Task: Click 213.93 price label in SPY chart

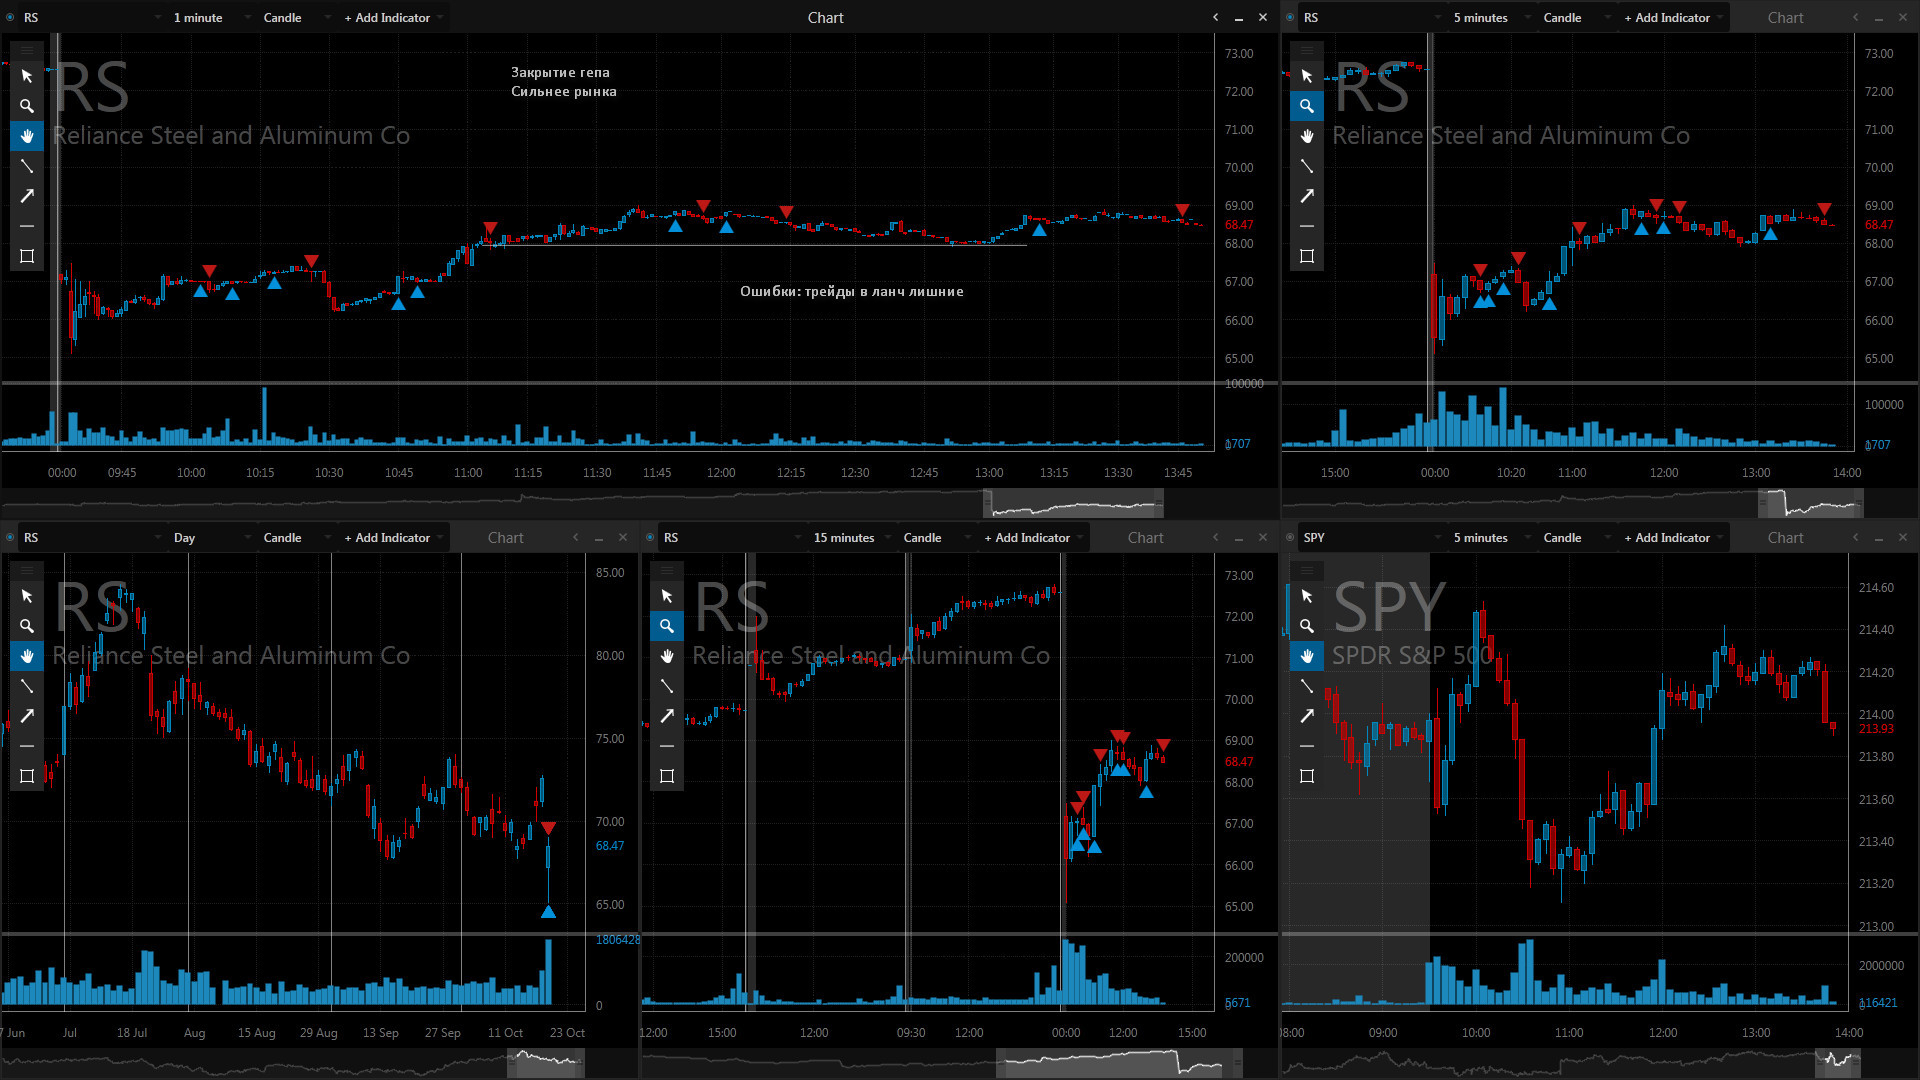Action: pyautogui.click(x=1876, y=729)
